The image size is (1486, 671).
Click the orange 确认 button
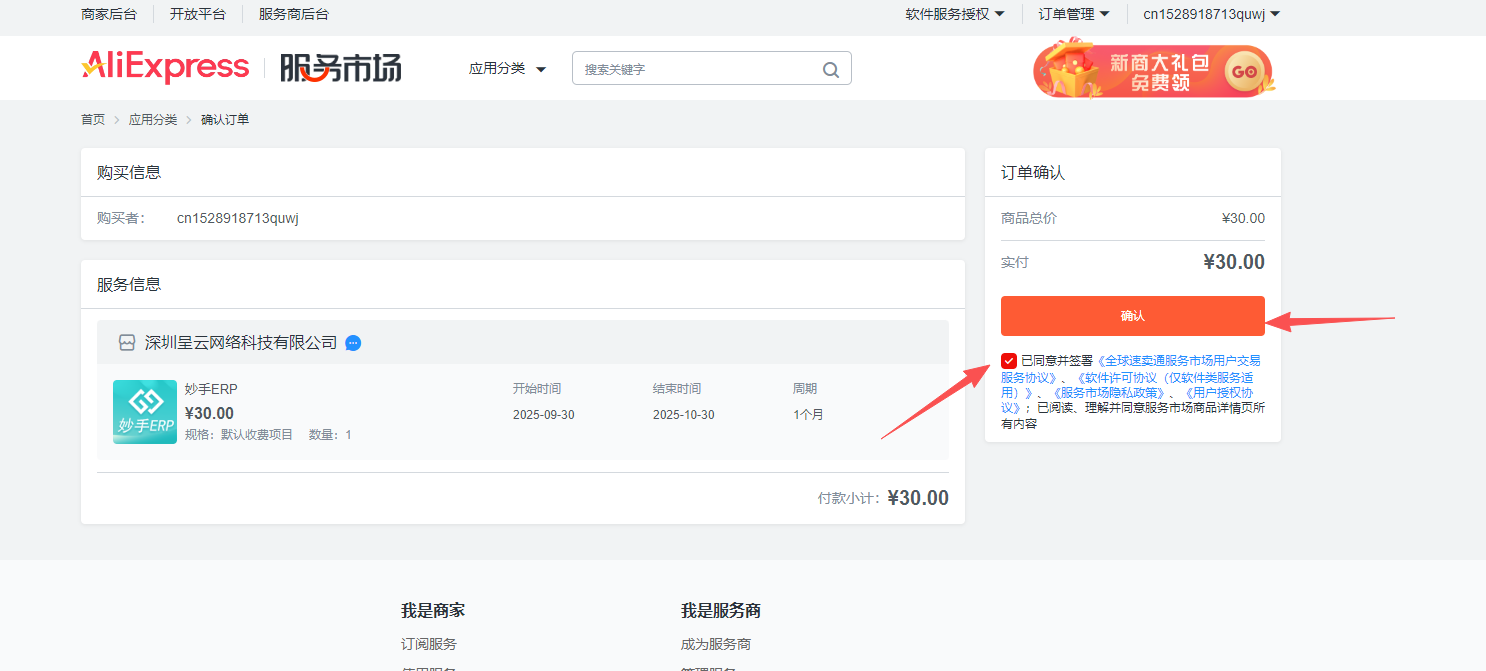[1133, 316]
